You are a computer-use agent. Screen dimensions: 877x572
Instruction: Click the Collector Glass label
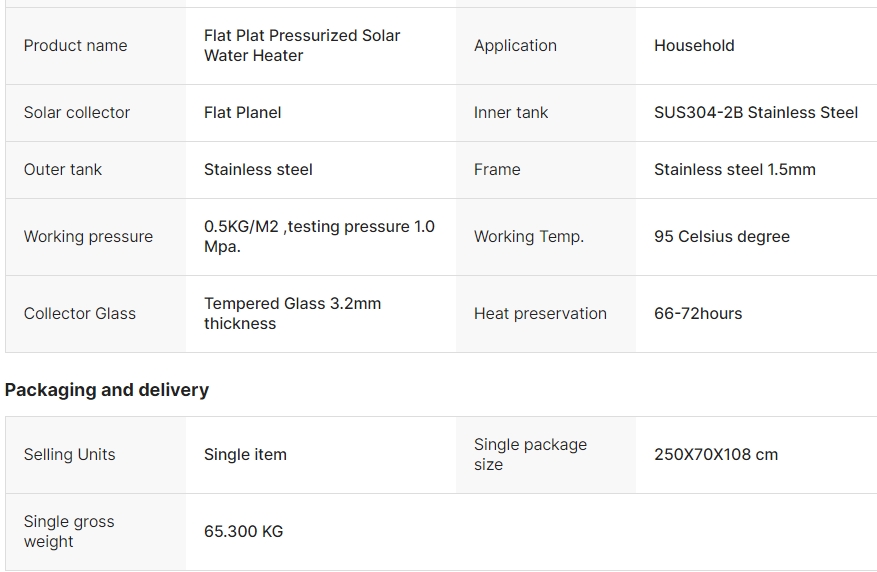pyautogui.click(x=80, y=314)
